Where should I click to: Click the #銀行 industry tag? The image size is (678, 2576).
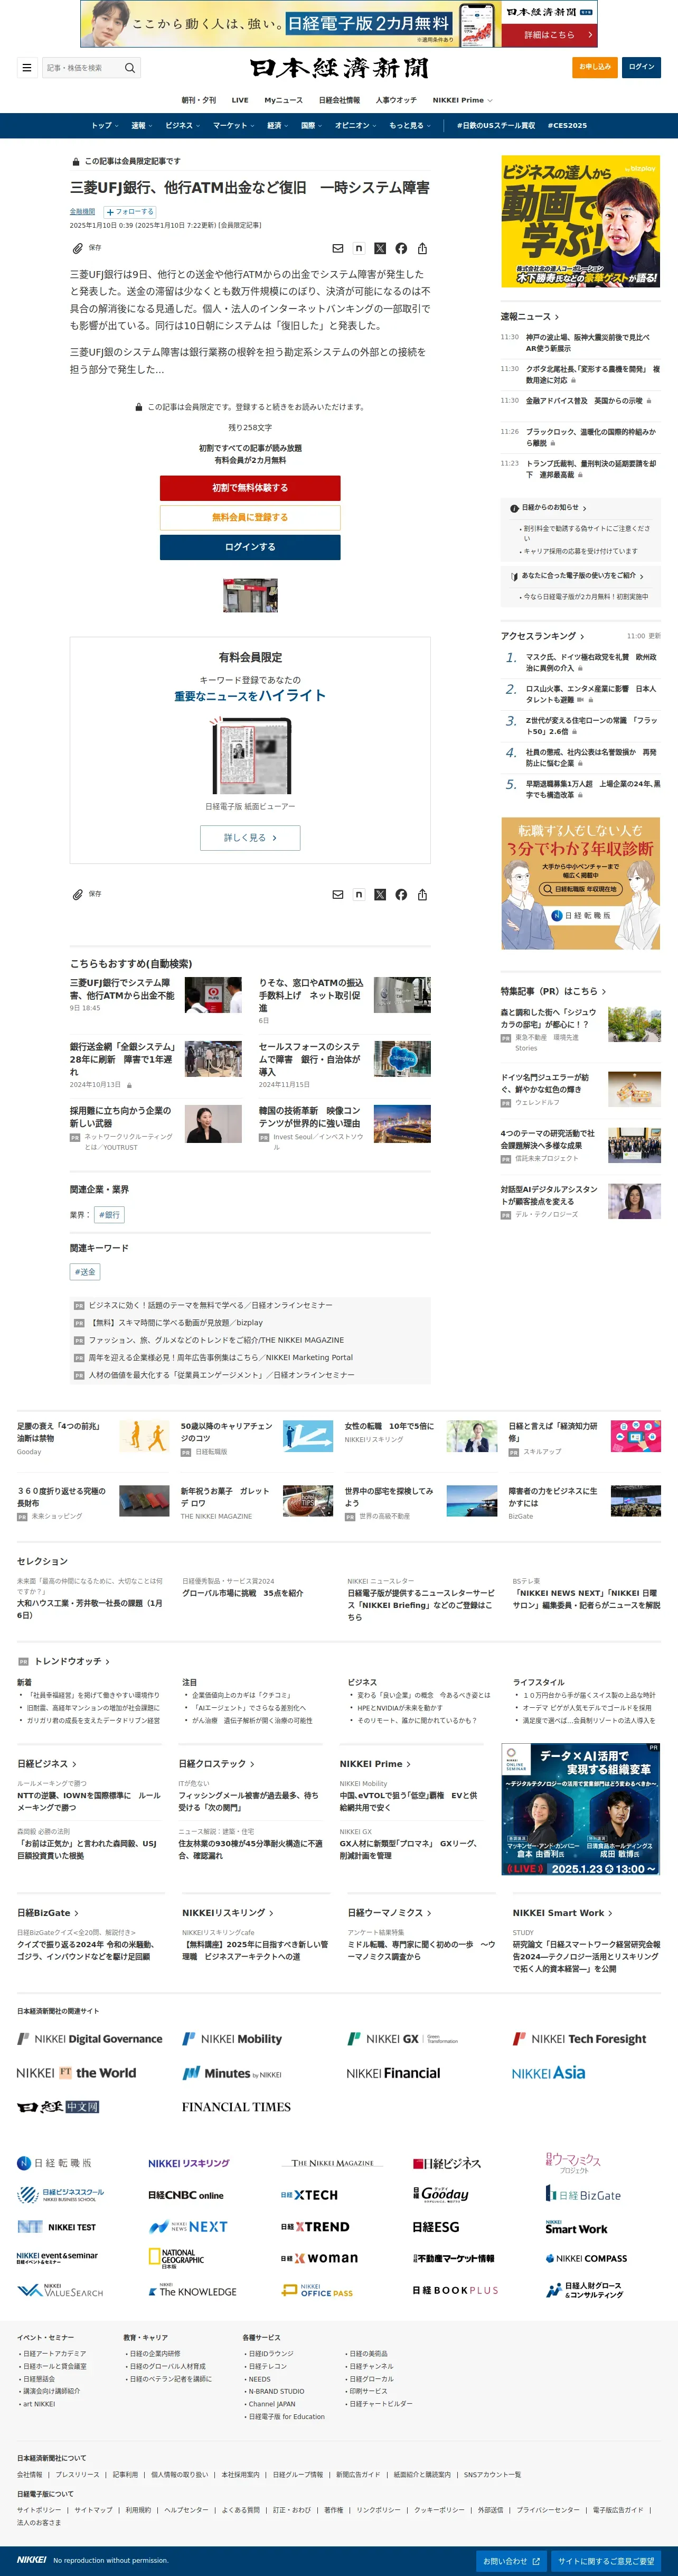[110, 1215]
